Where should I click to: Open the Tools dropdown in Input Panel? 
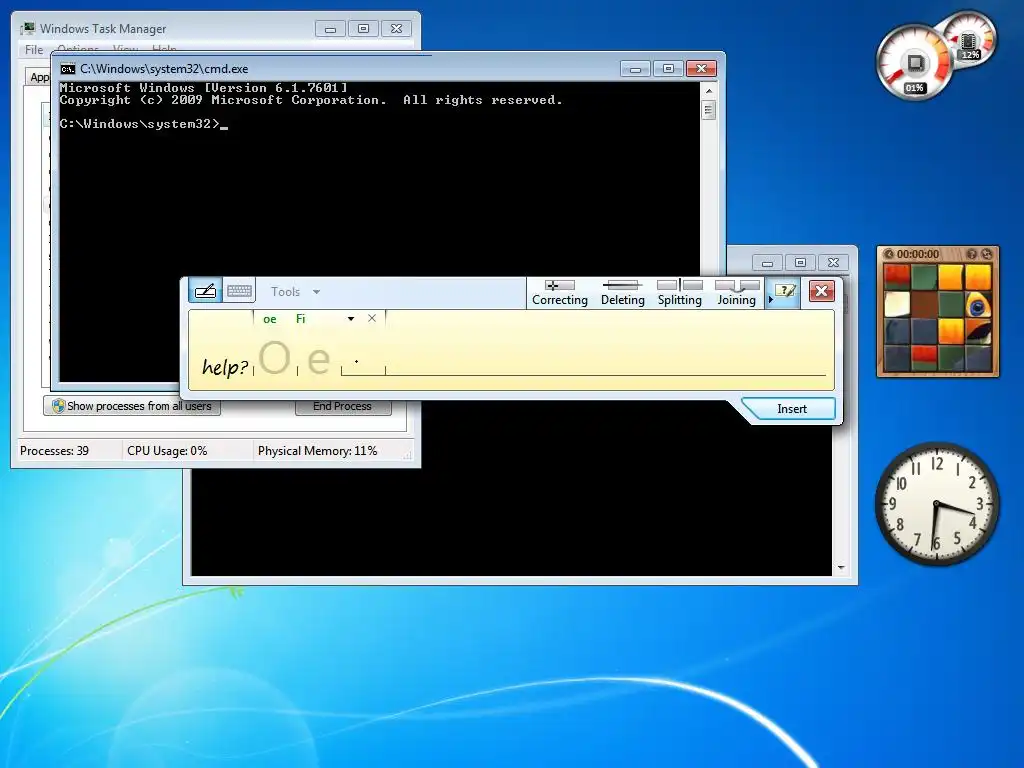[295, 292]
